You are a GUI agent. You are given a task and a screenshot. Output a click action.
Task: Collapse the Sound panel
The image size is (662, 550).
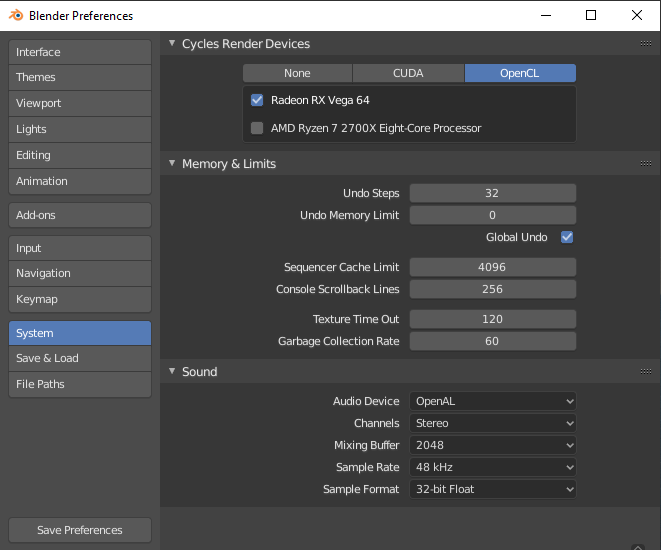pos(172,371)
